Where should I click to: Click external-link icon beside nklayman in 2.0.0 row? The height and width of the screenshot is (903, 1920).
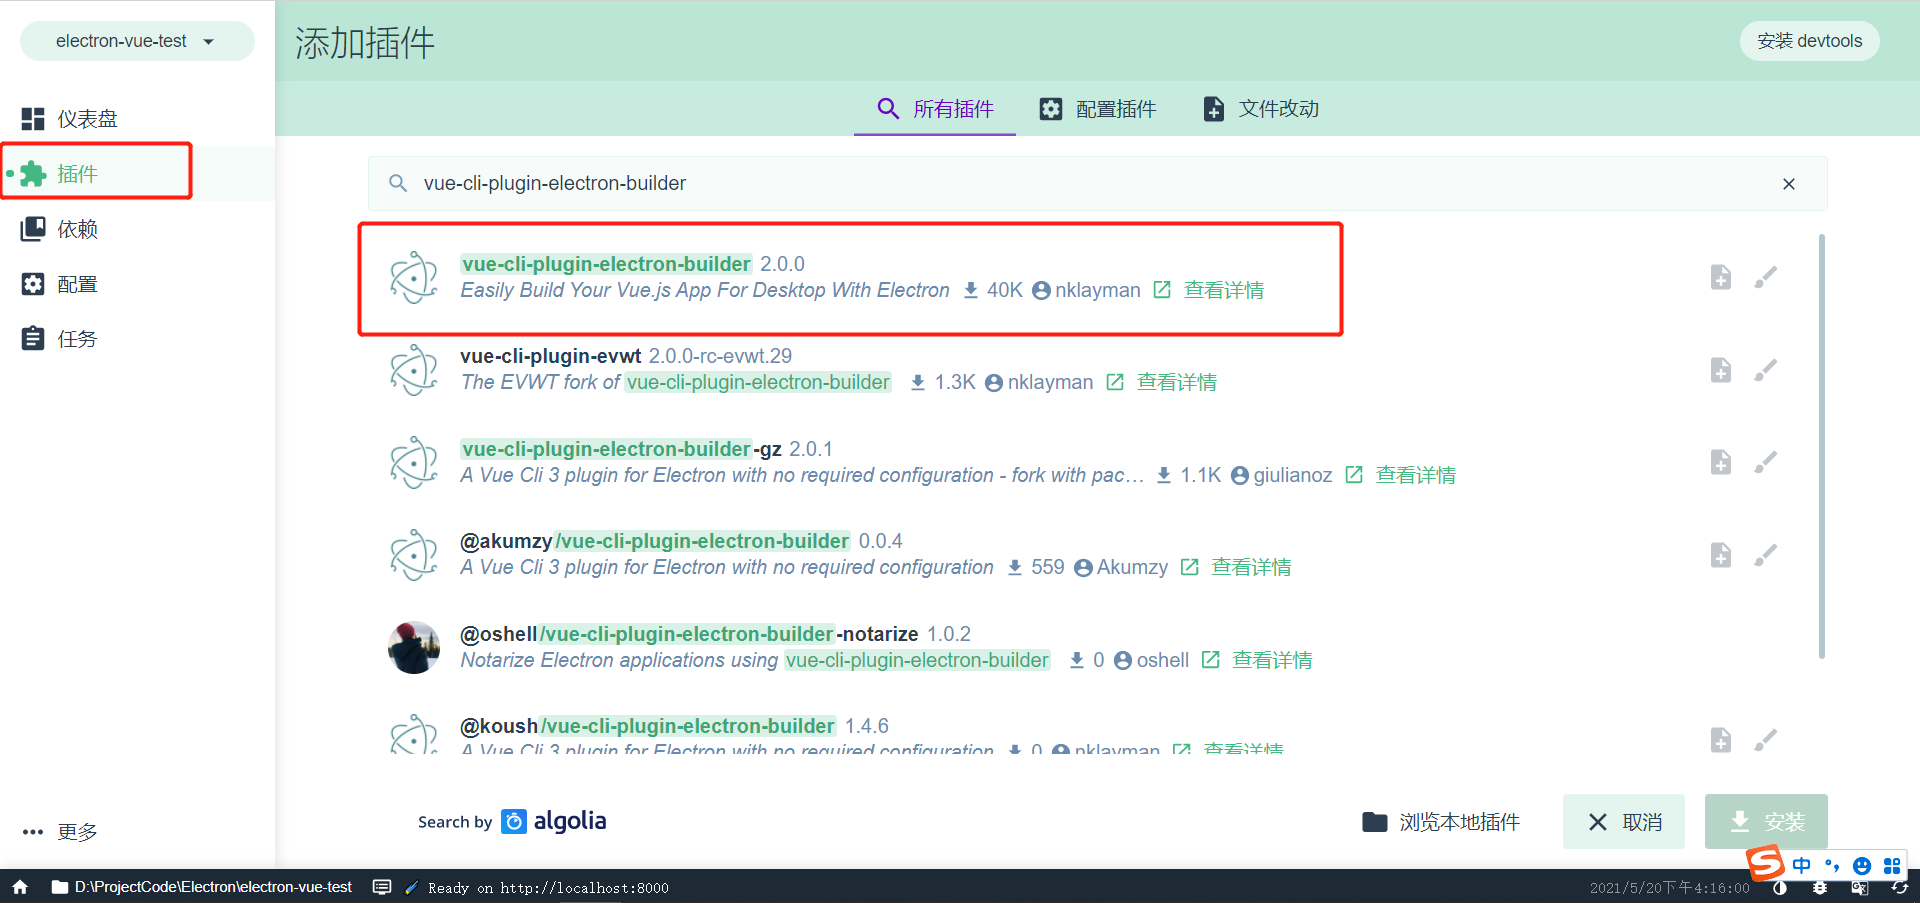[1162, 290]
